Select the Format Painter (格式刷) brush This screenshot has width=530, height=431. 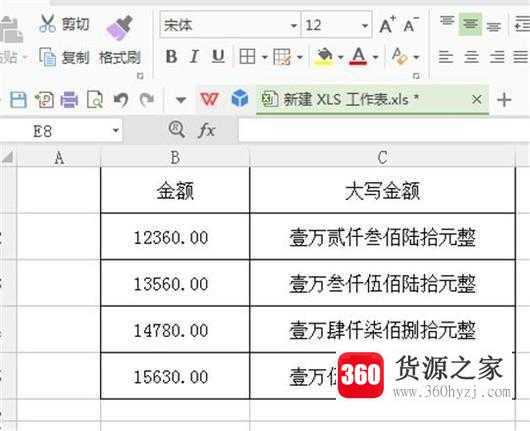click(120, 28)
